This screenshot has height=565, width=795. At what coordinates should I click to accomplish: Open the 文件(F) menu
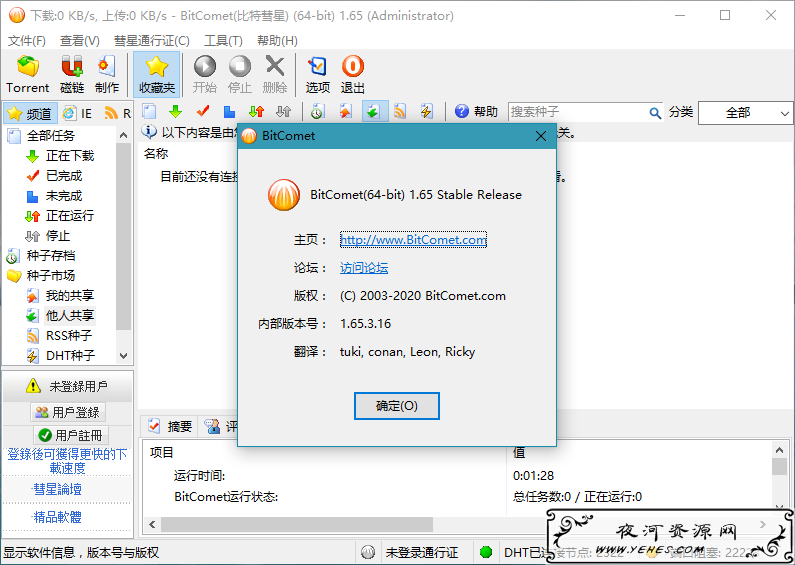pyautogui.click(x=27, y=41)
